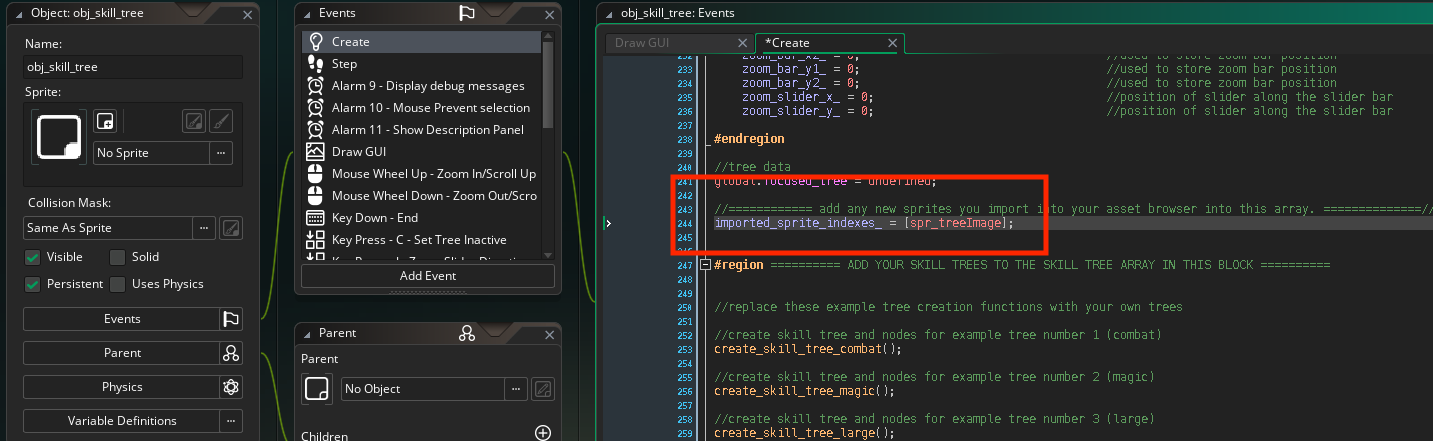Switch to the *Create code tab

point(787,43)
